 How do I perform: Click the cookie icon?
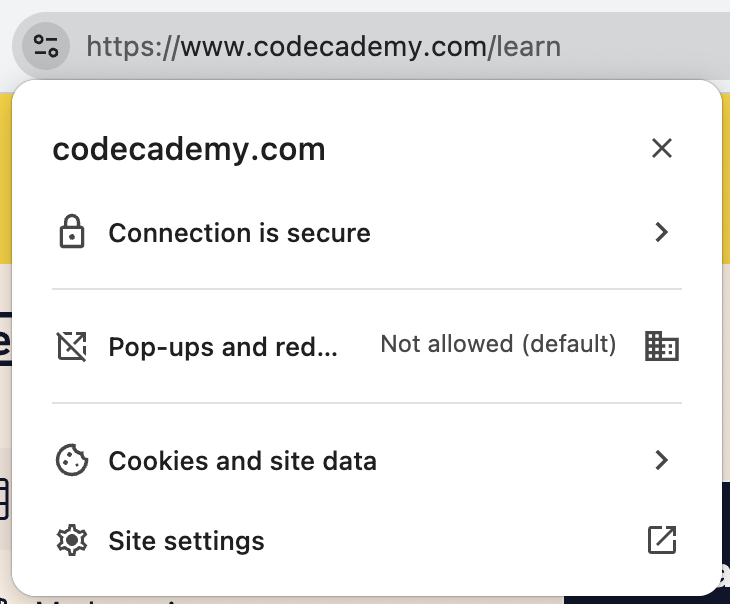71,461
